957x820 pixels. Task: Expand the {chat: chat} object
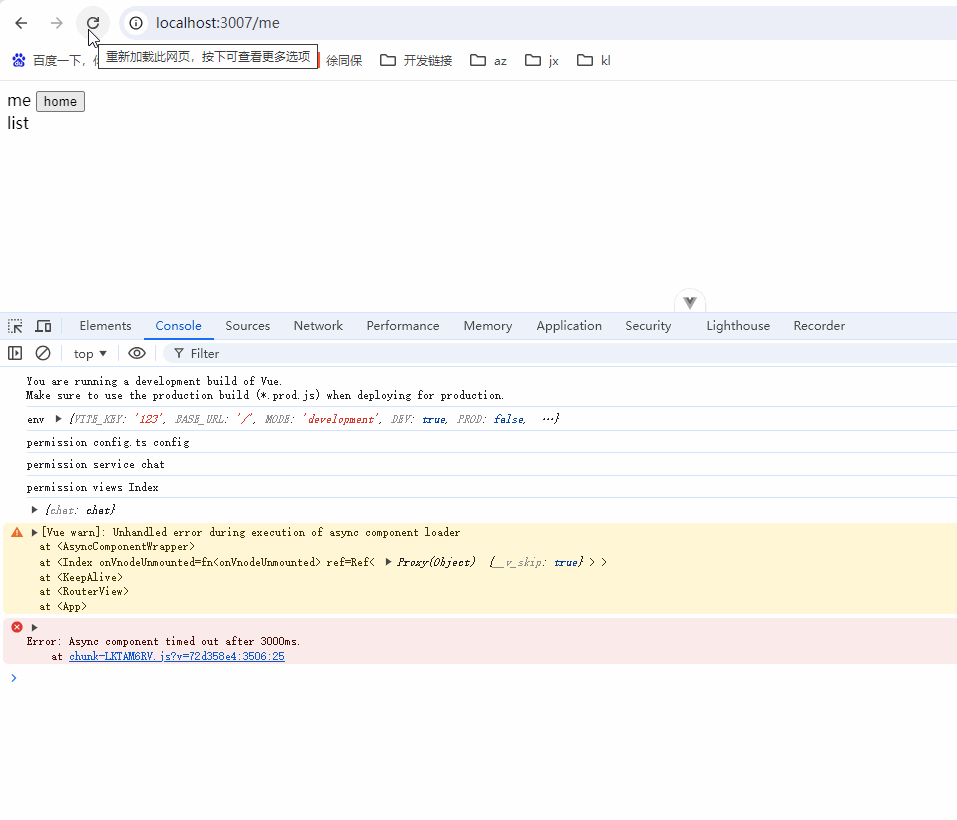[35, 509]
